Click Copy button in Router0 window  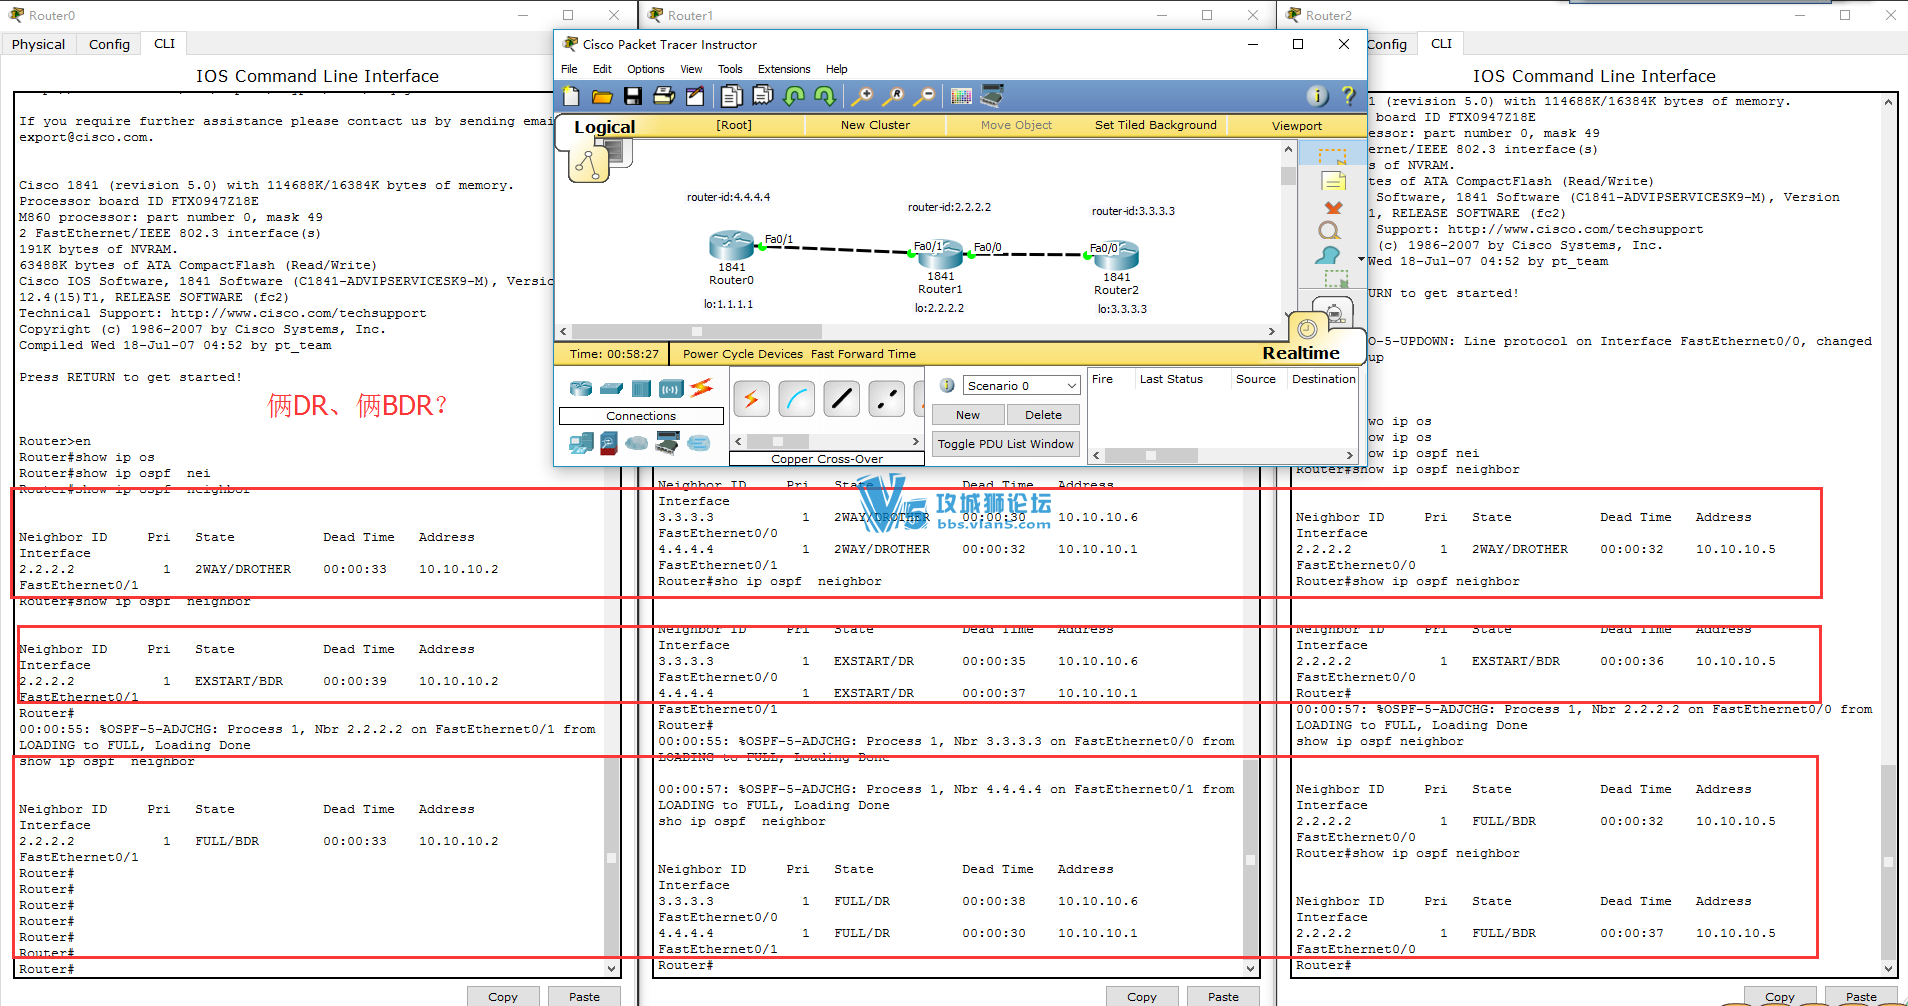503,996
